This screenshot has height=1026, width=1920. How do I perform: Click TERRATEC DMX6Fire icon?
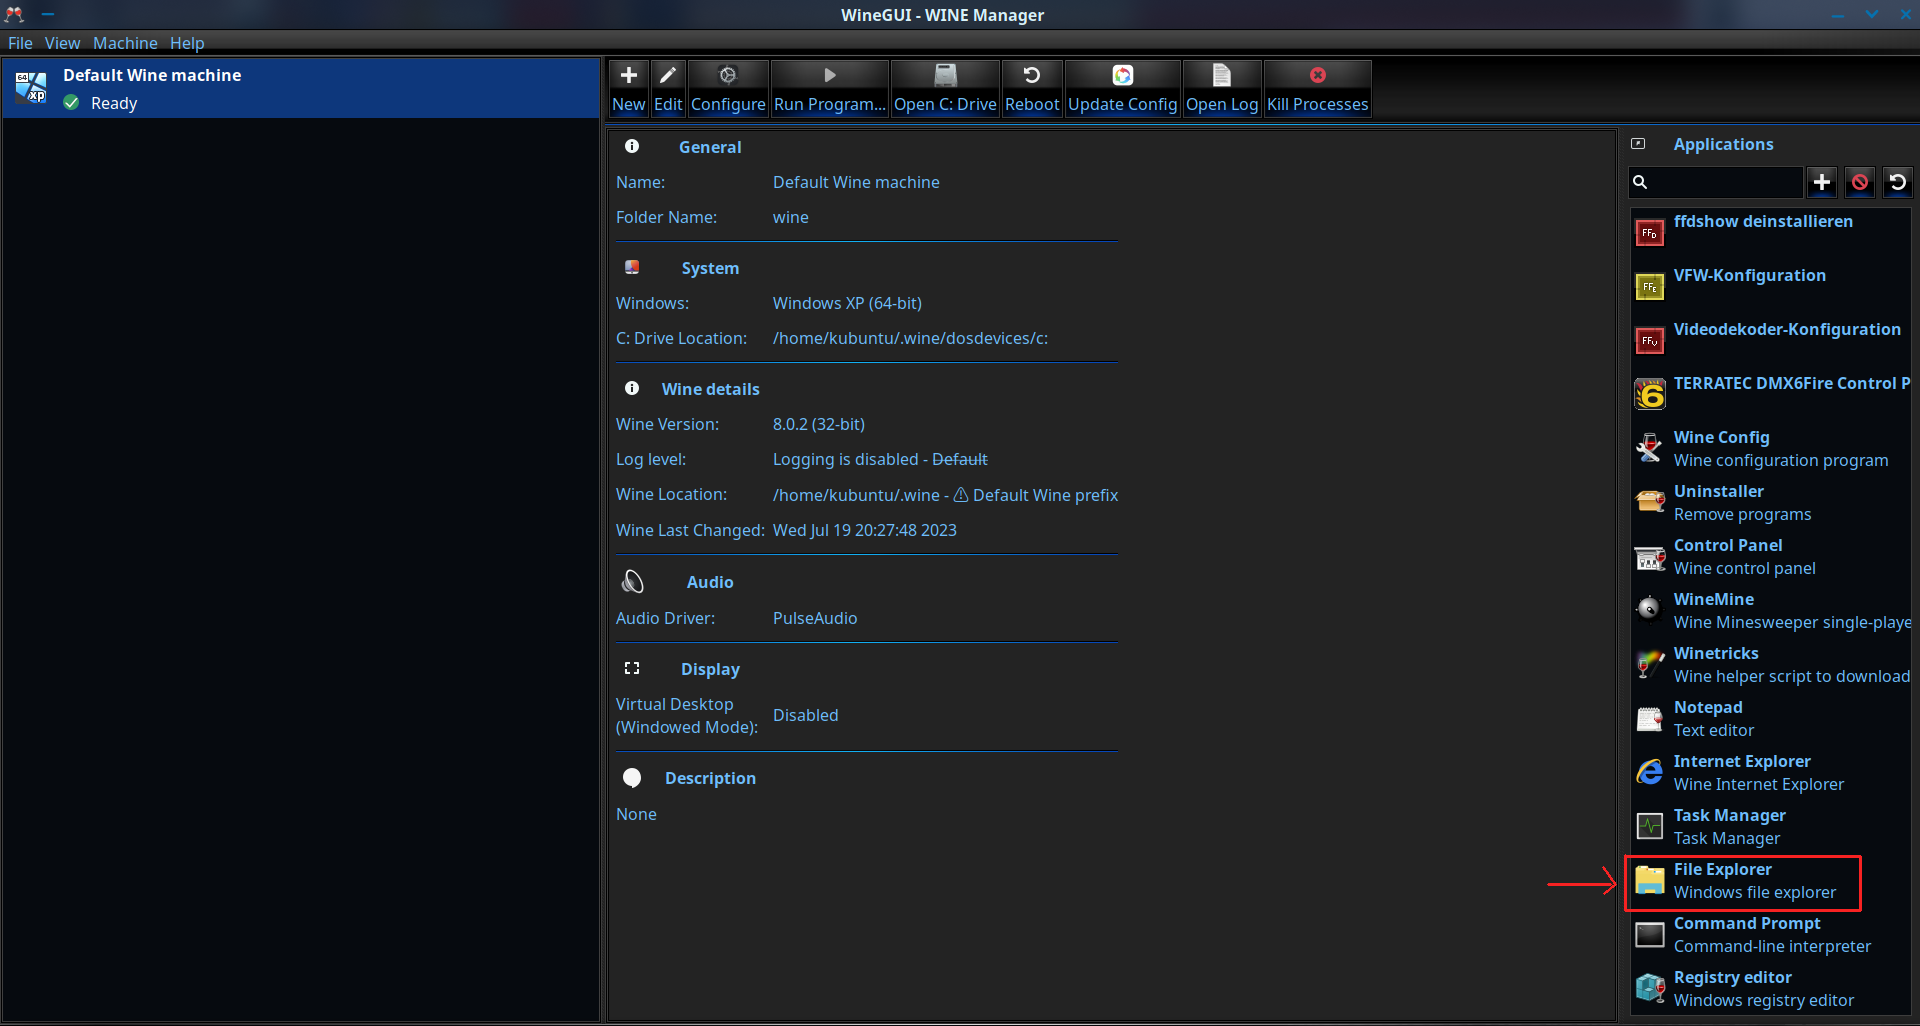coord(1650,395)
